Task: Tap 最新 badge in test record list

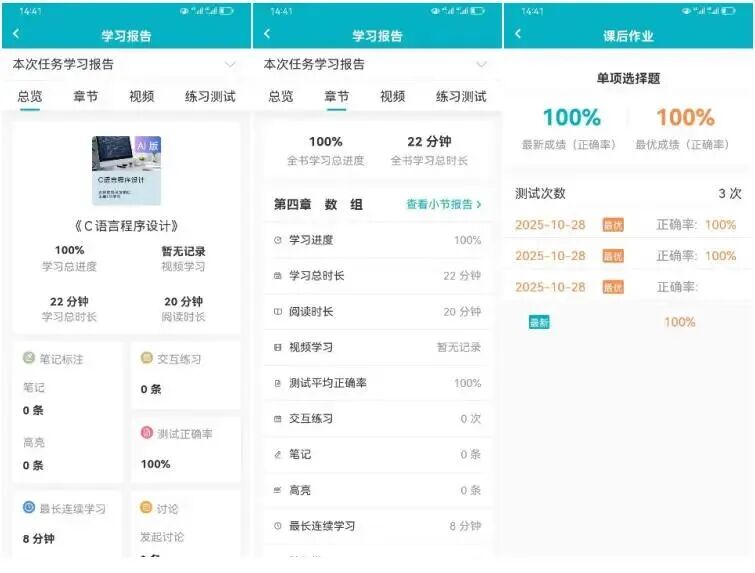Action: [539, 322]
